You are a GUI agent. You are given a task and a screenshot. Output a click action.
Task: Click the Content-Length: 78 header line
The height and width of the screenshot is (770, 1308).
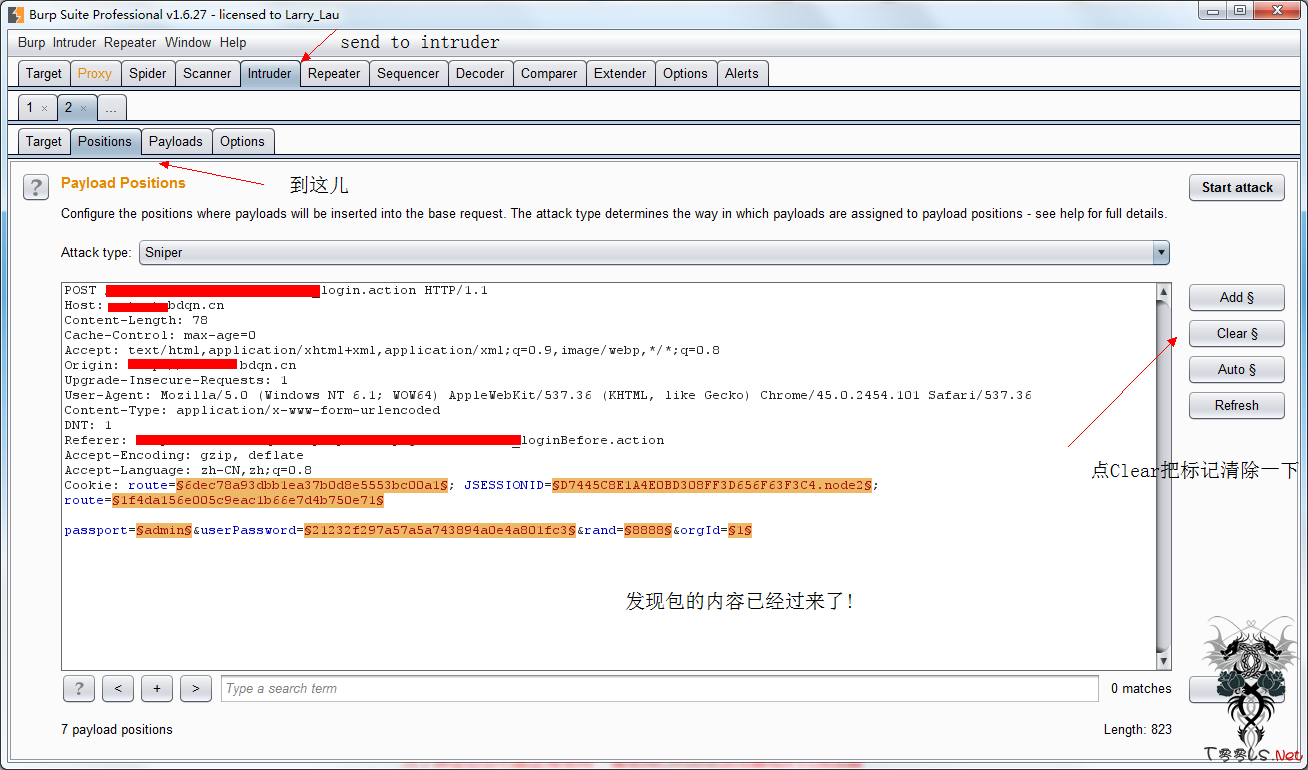click(136, 320)
